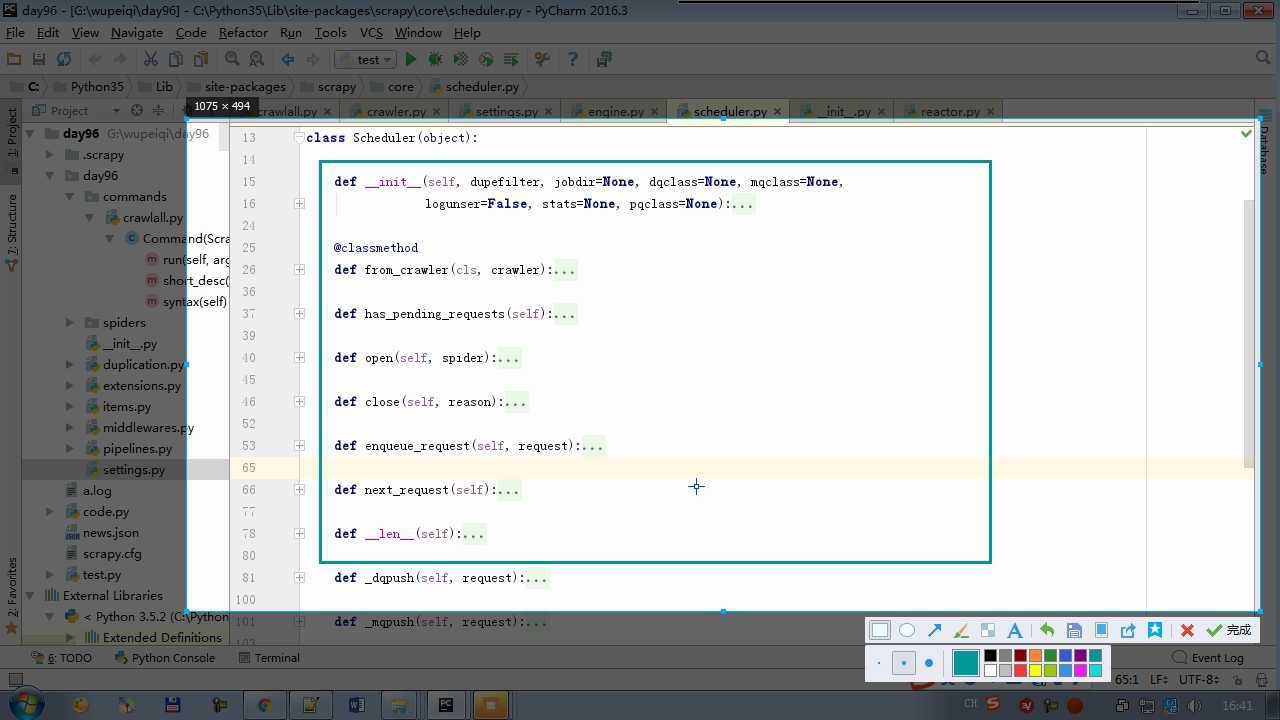Expand the spiders folder

click(x=70, y=323)
